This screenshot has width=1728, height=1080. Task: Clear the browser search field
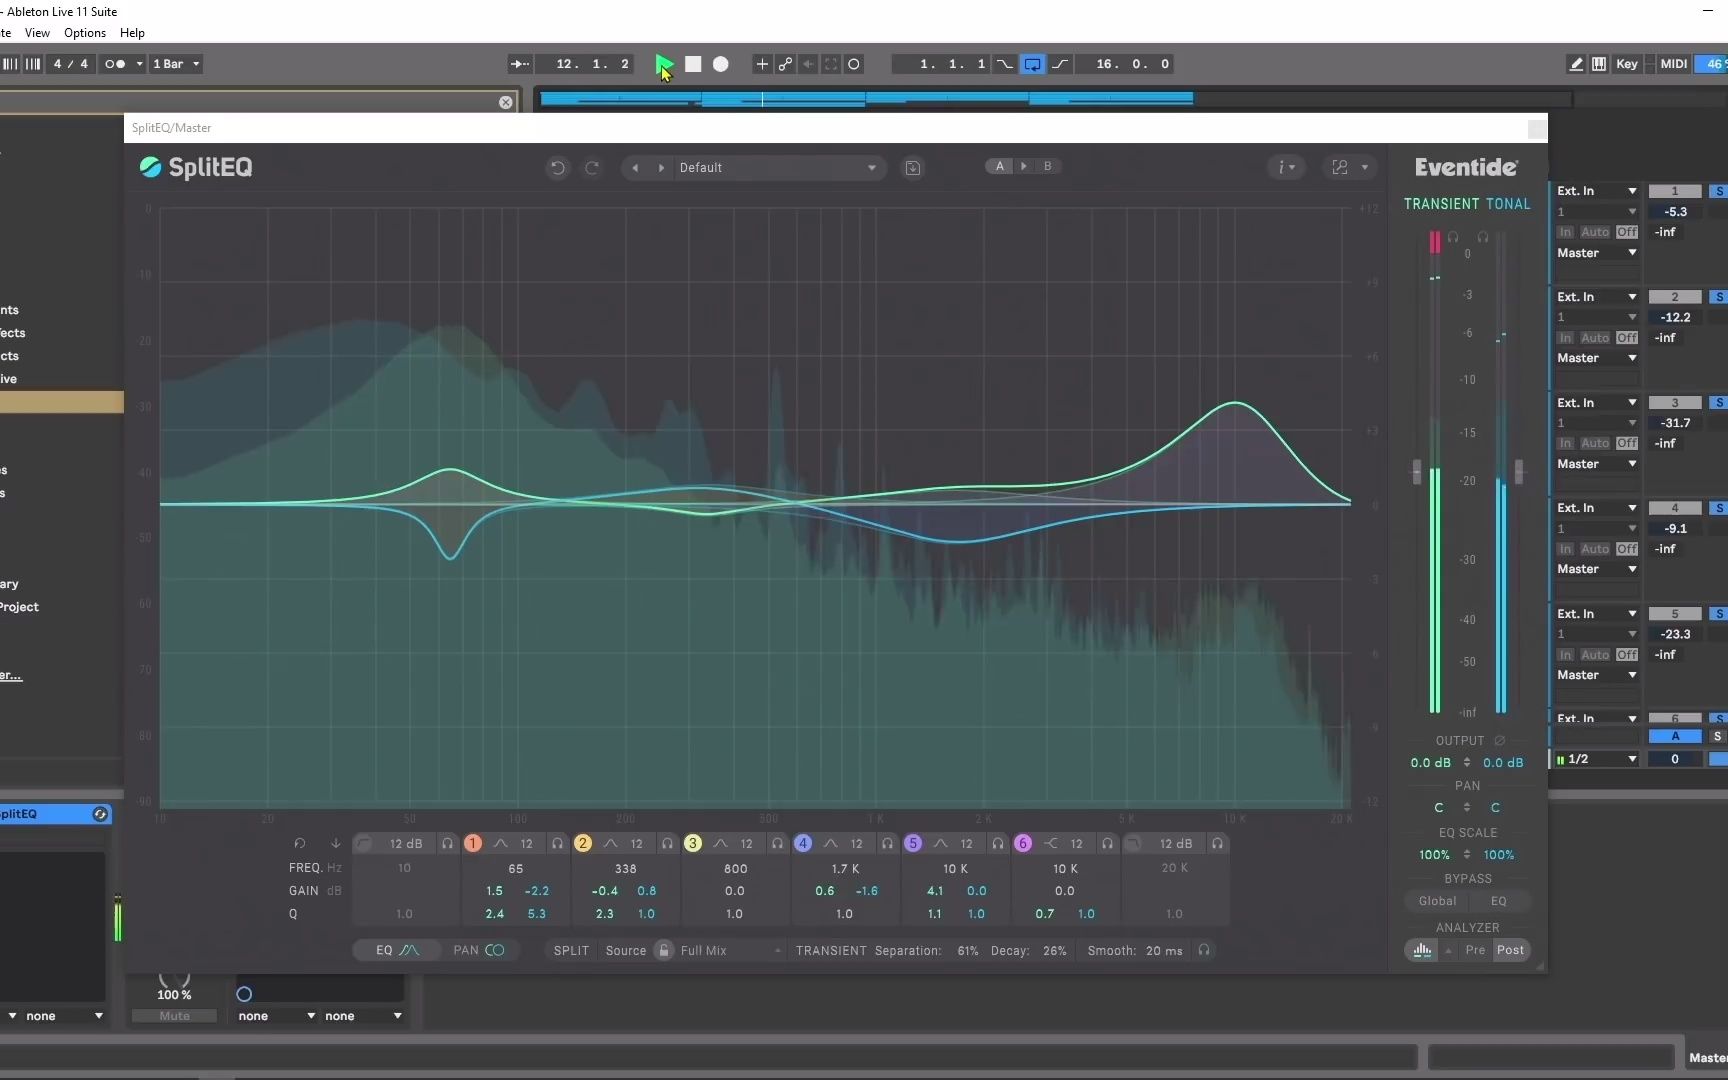(506, 102)
